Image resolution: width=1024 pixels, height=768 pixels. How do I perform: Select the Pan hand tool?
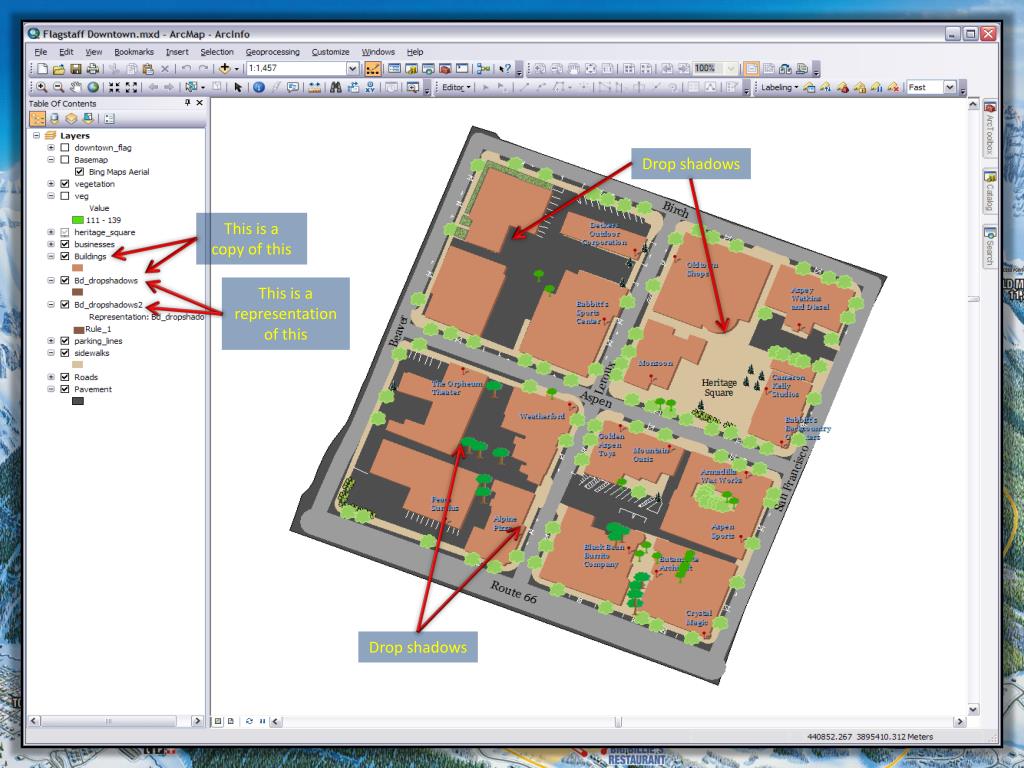pyautogui.click(x=76, y=88)
